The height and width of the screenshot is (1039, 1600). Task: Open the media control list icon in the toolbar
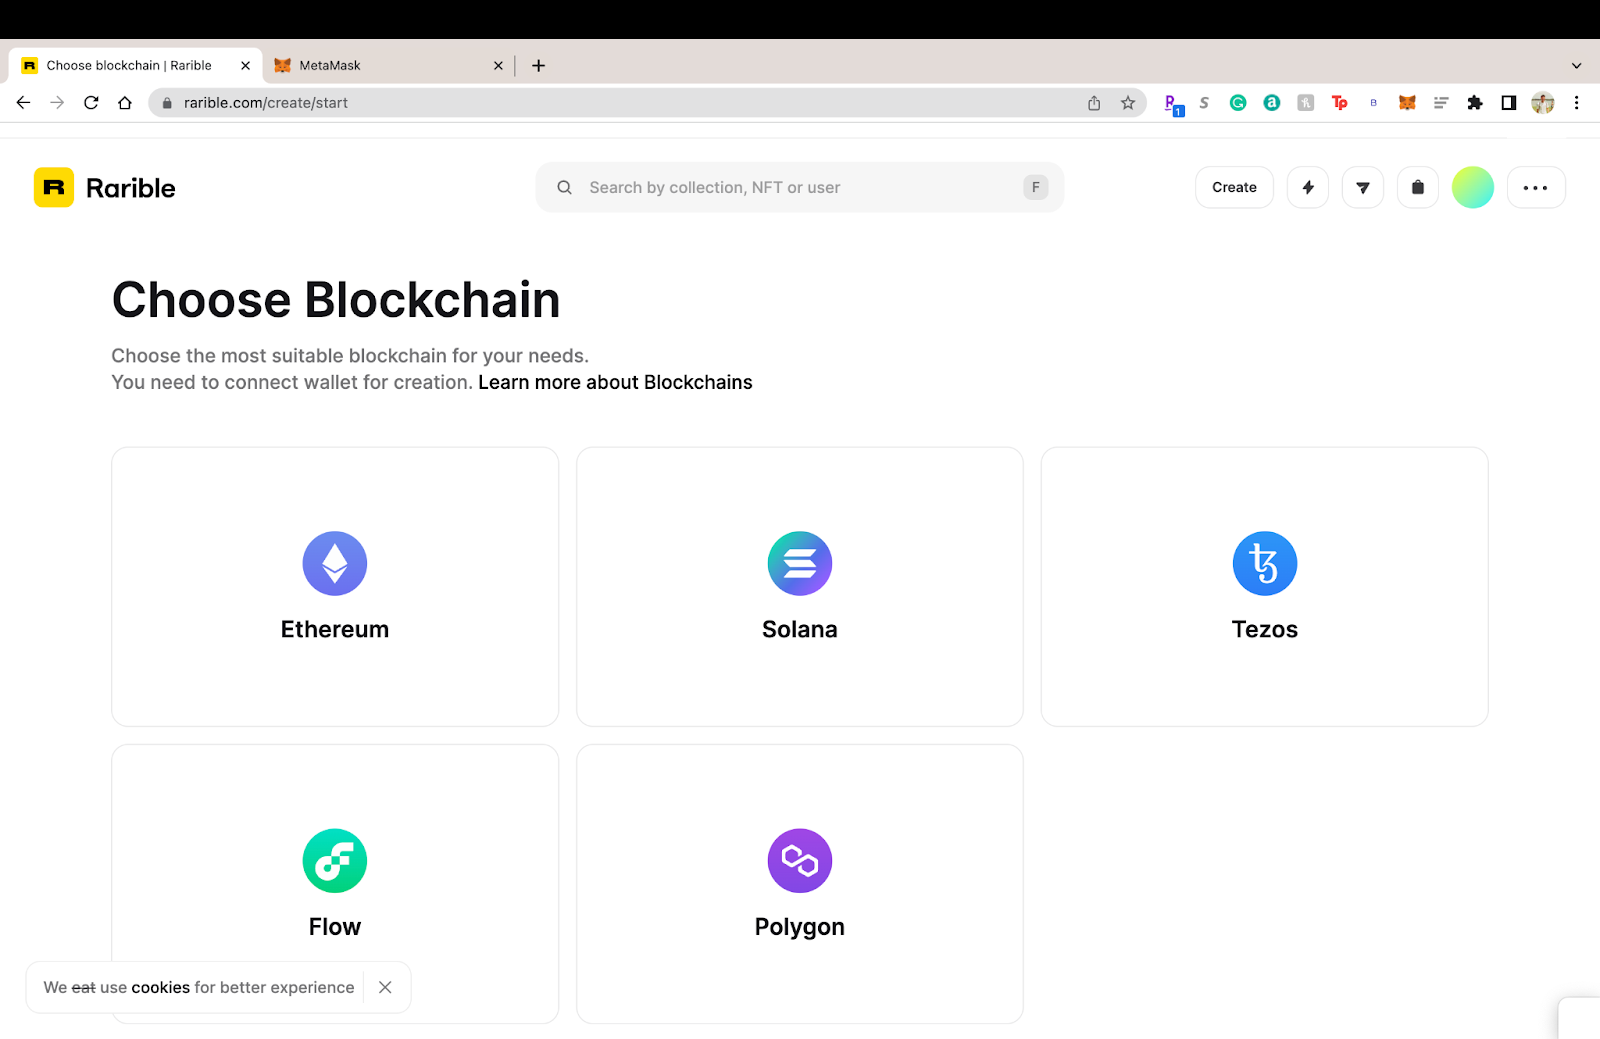pos(1441,103)
